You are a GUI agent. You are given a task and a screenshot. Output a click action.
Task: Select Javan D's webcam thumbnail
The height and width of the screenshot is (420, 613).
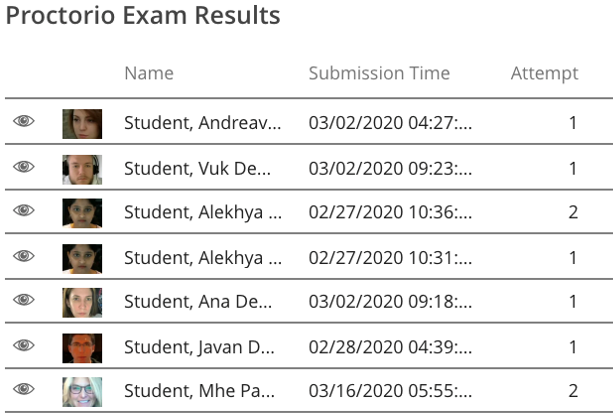pos(82,347)
